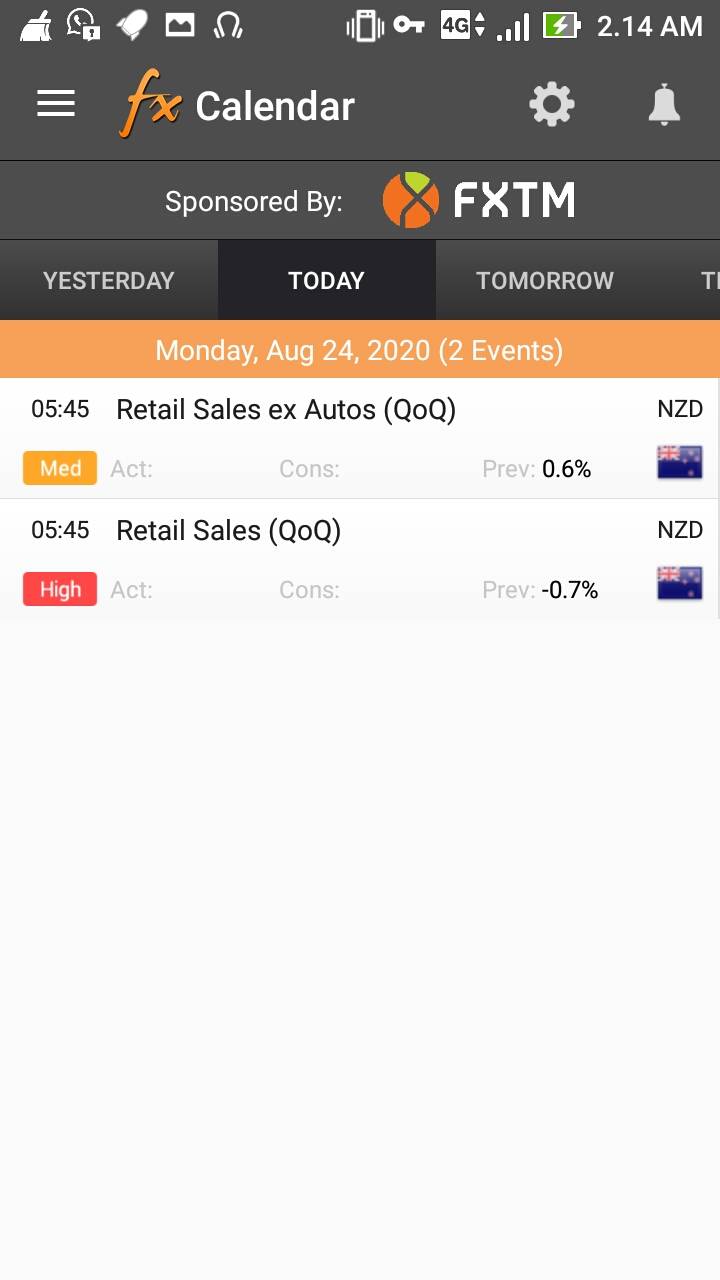Tap the notification bell icon

(x=664, y=104)
